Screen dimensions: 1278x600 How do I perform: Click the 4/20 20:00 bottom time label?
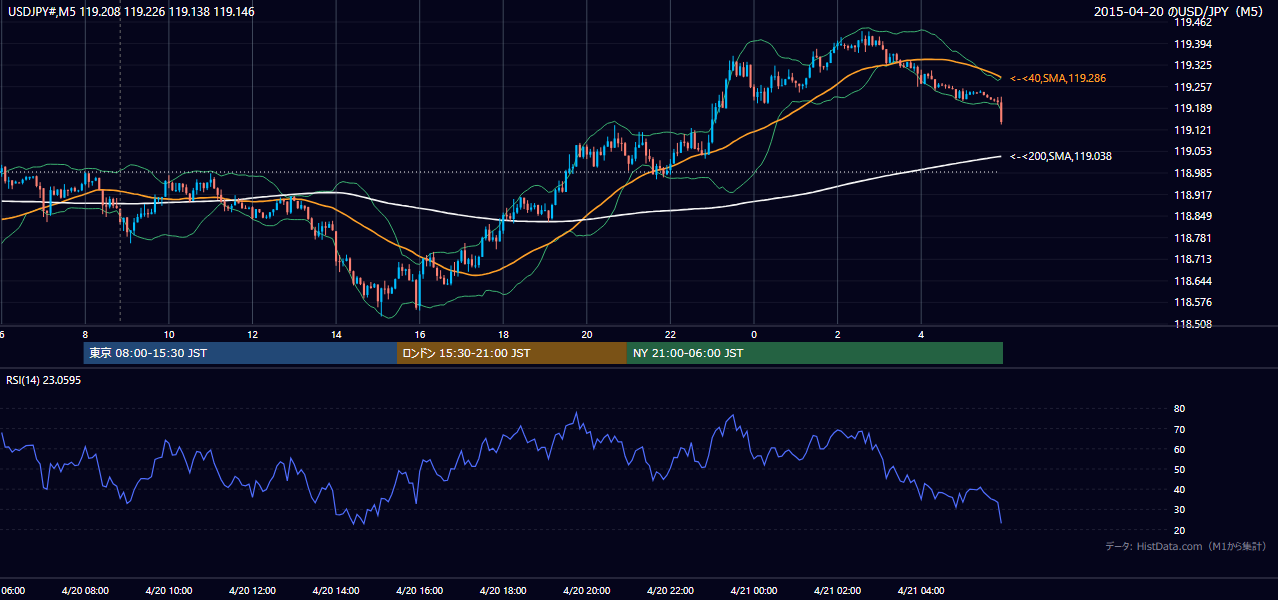(586, 590)
